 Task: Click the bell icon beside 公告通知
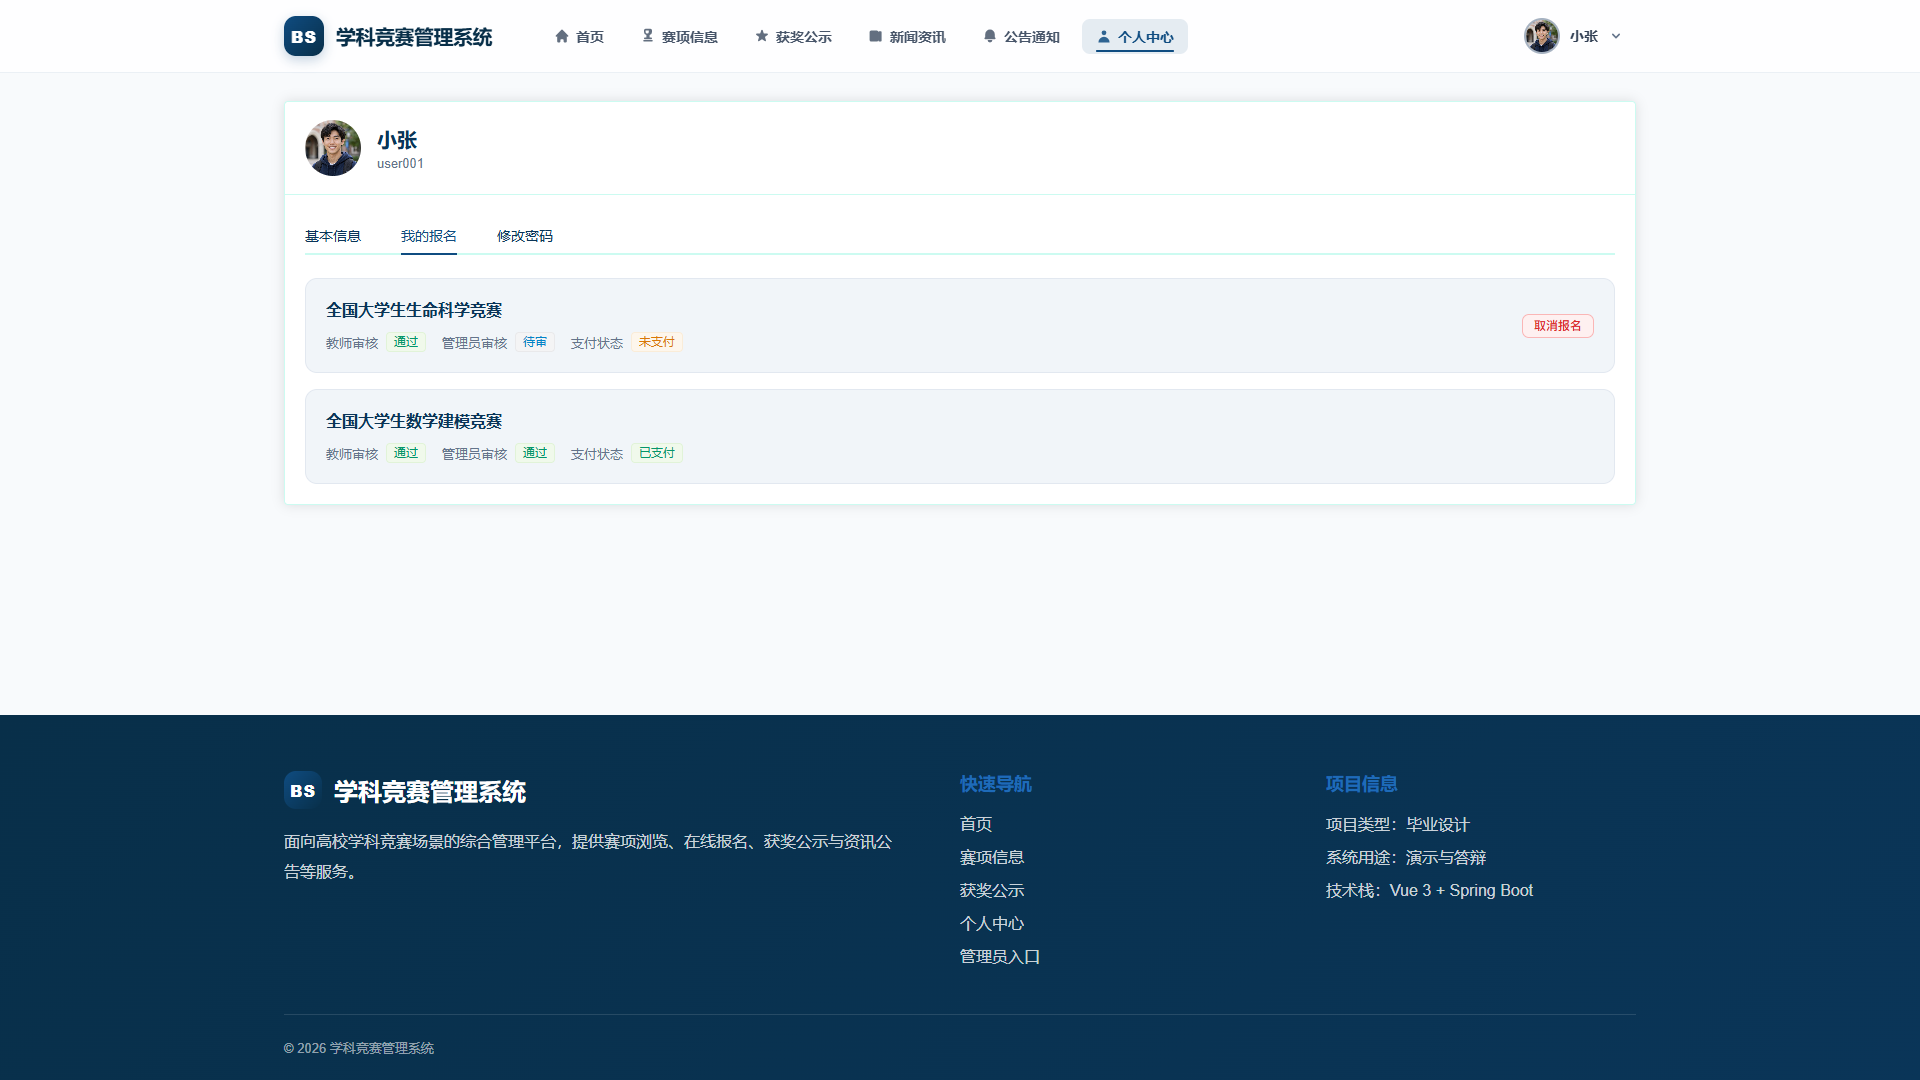[x=990, y=36]
